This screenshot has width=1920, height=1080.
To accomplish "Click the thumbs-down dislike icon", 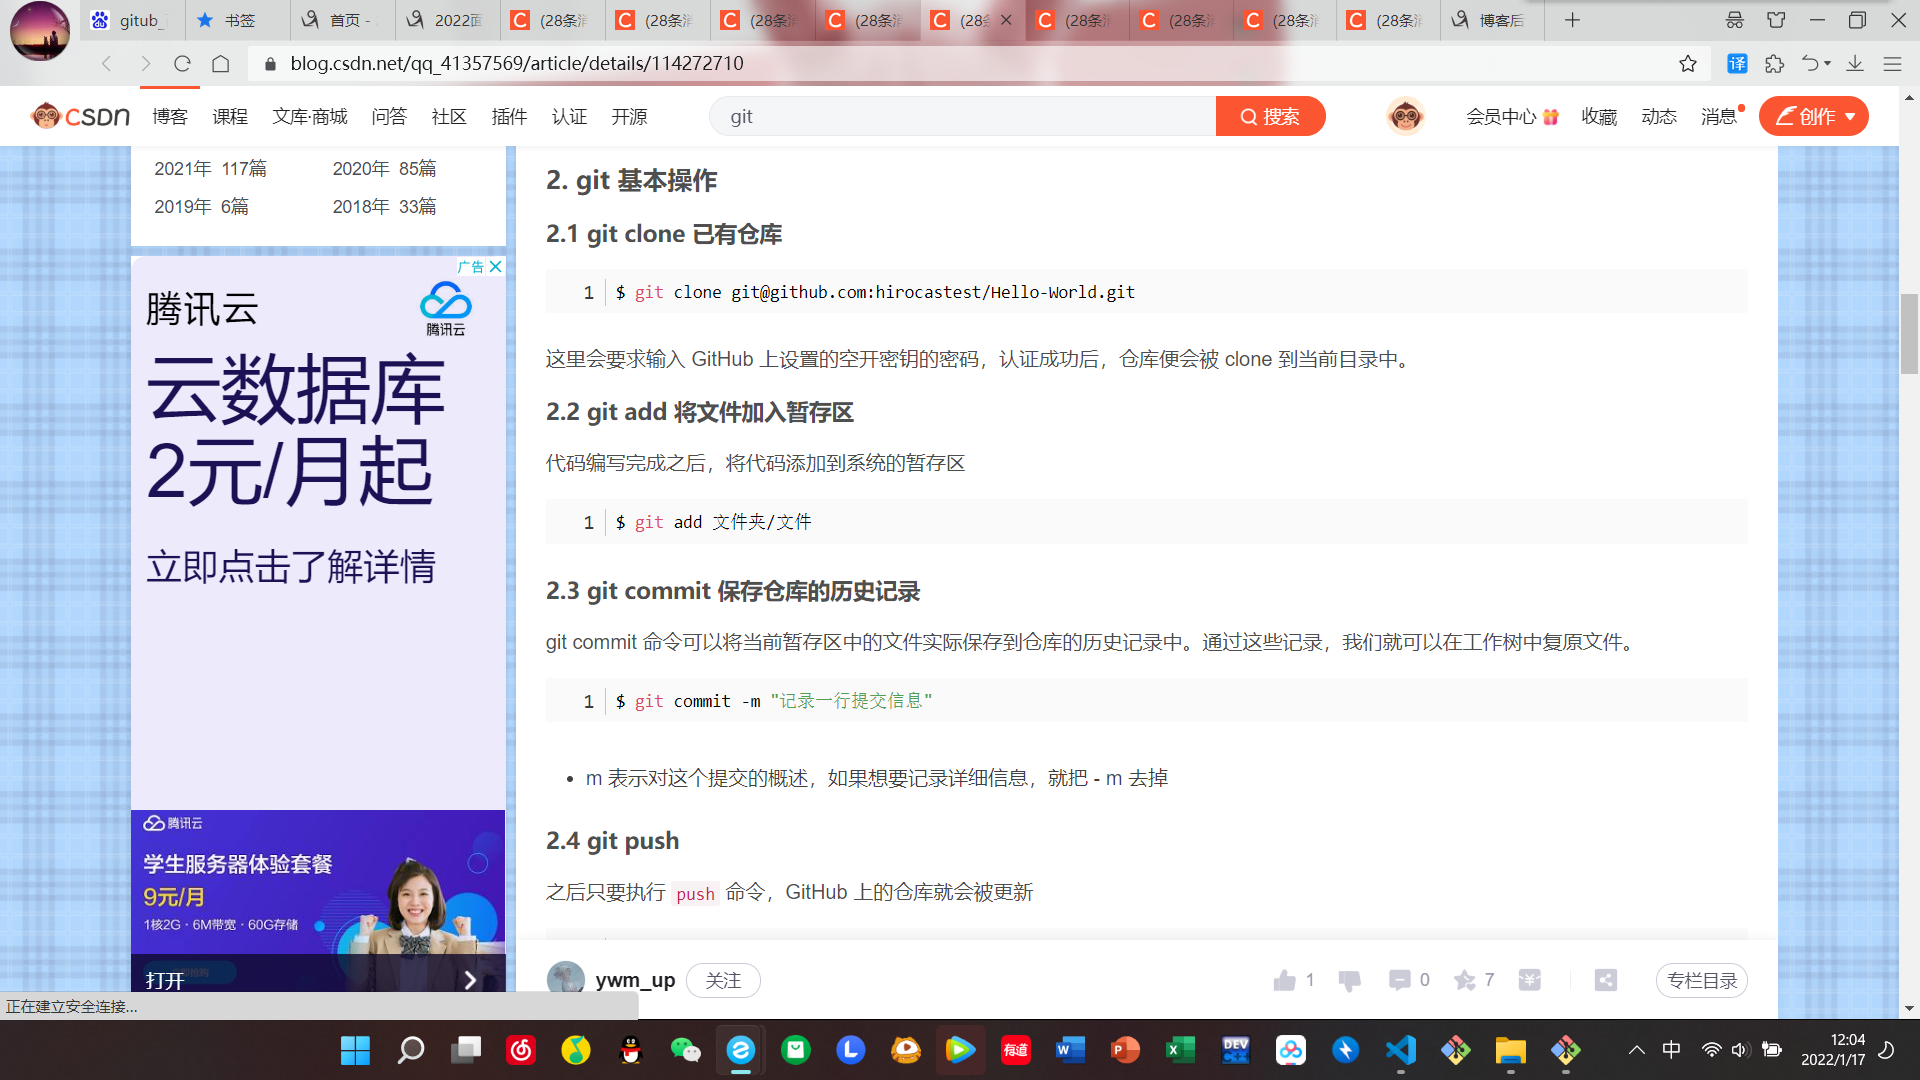I will pyautogui.click(x=1349, y=981).
